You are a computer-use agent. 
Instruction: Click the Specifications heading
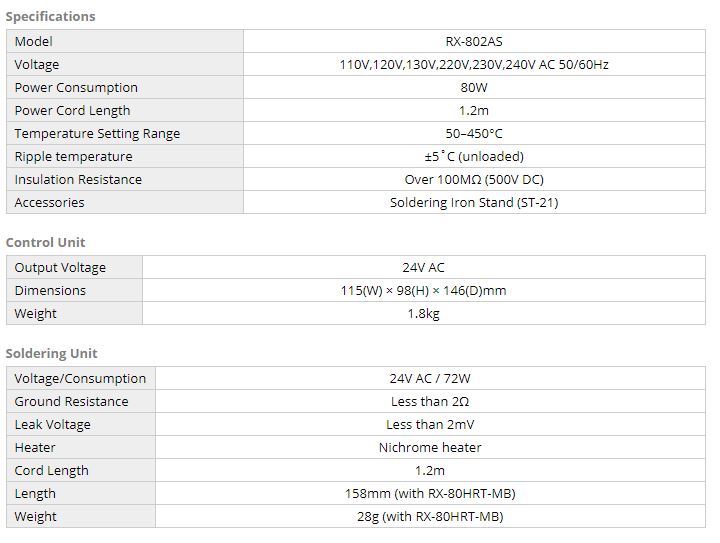pyautogui.click(x=51, y=17)
